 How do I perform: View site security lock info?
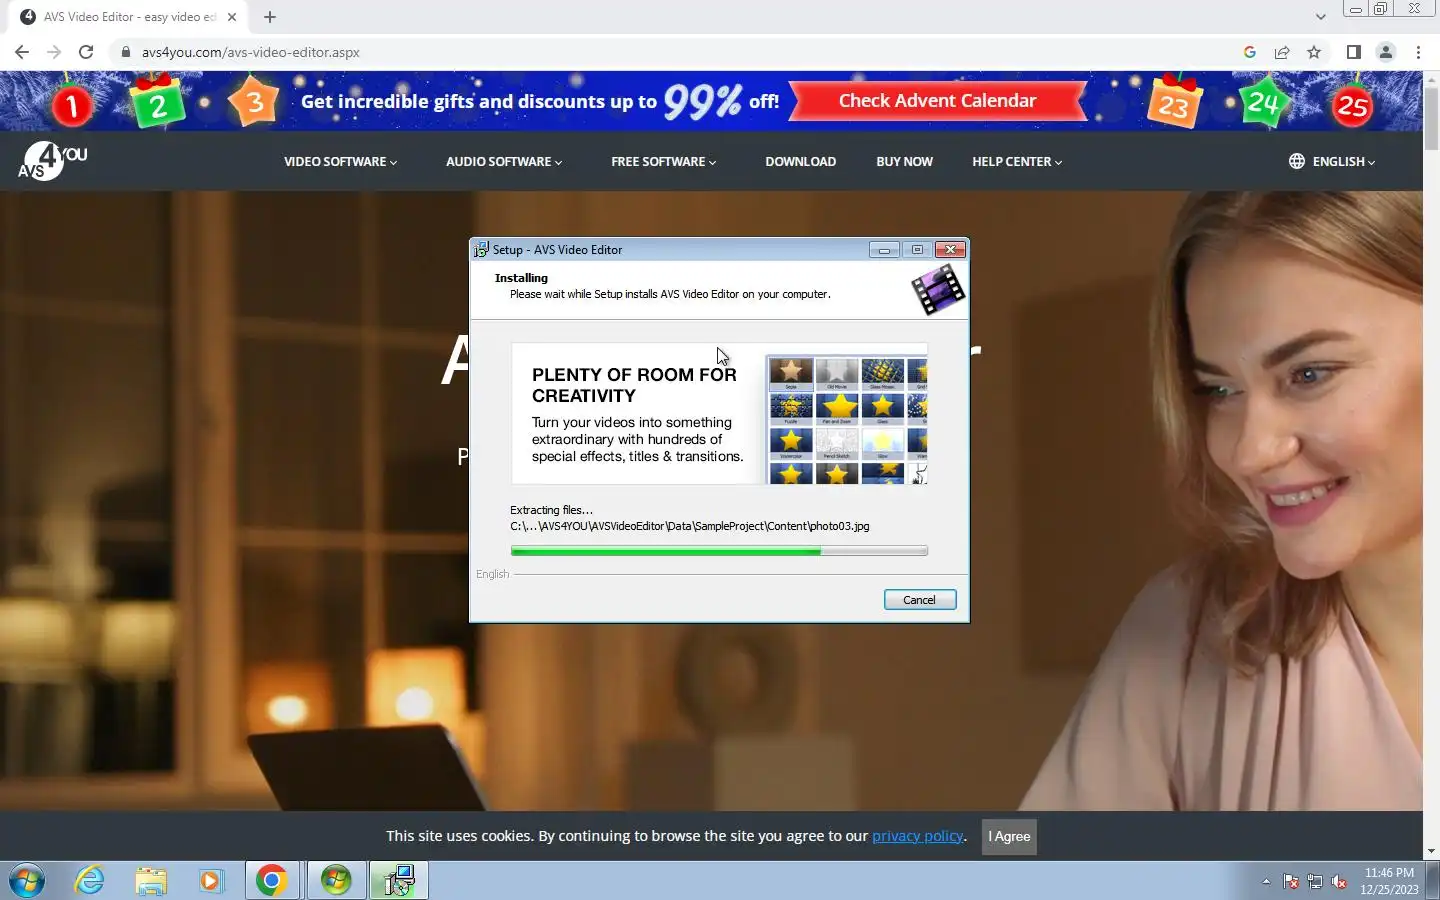pos(125,52)
